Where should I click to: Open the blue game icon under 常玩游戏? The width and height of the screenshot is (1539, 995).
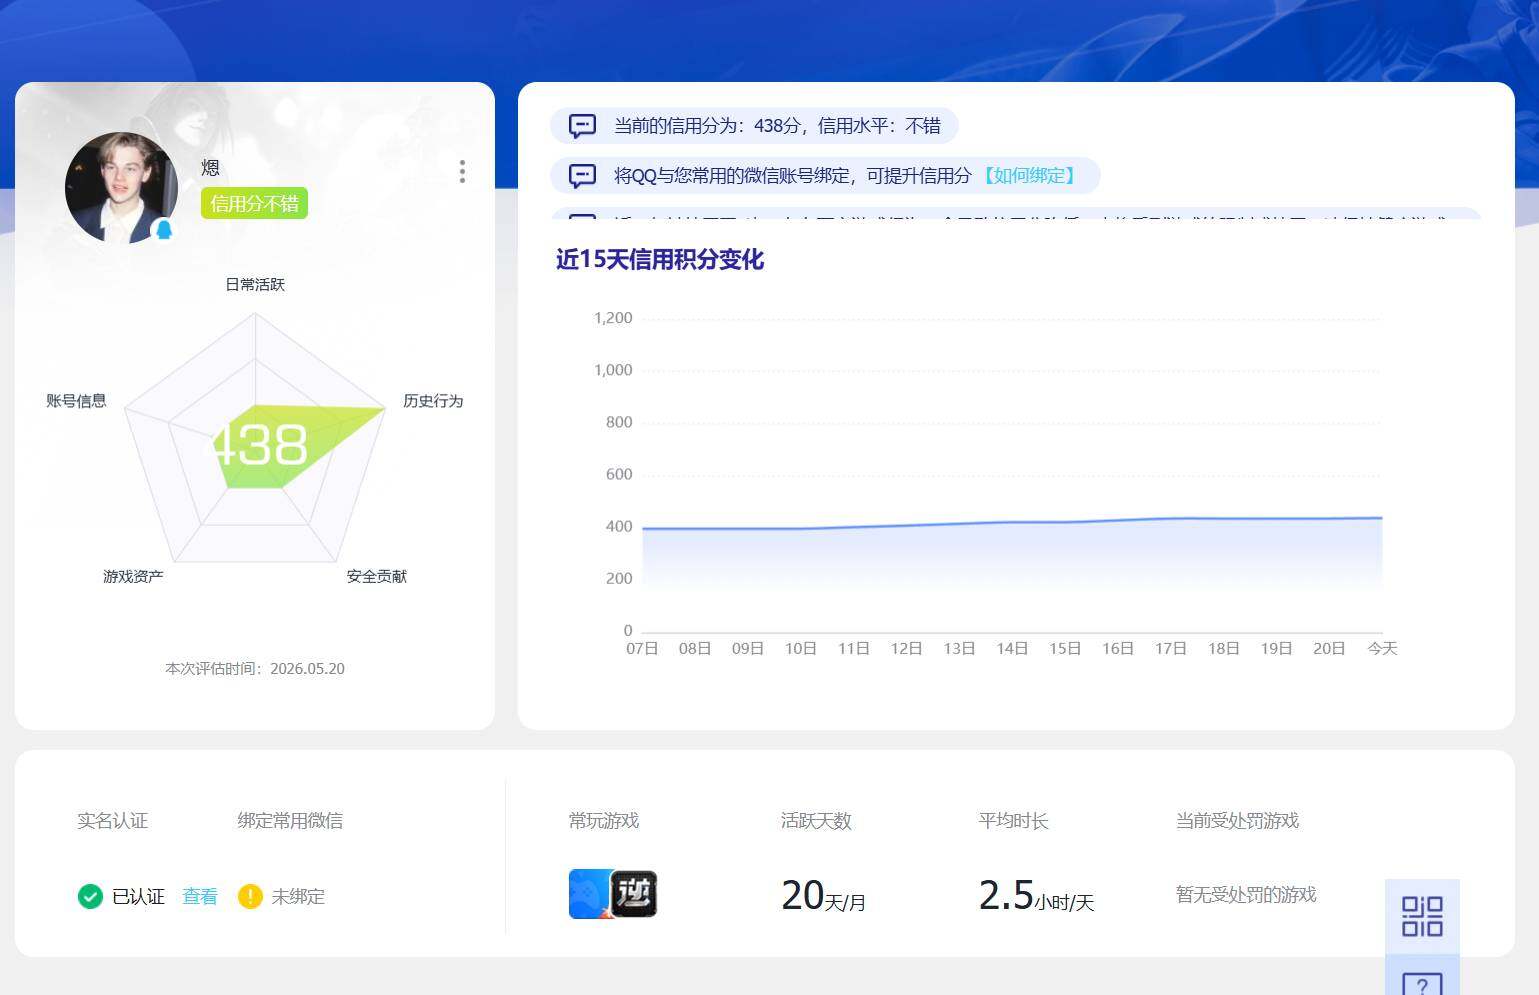tap(588, 894)
